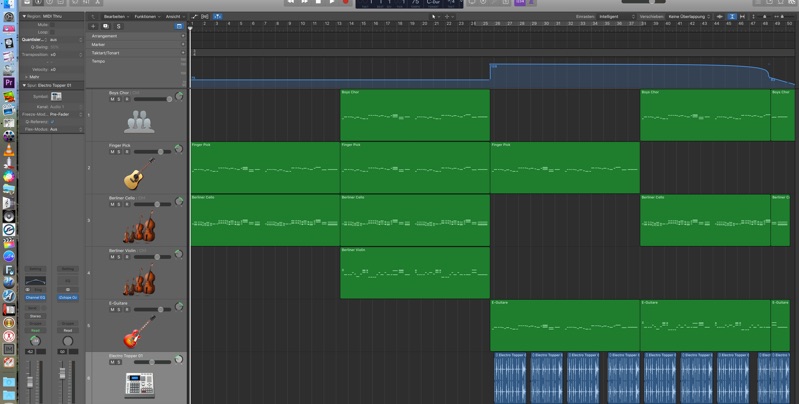The image size is (799, 404).
Task: Open the Freeze-Modus Pre-Fader dropdown
Action: (65, 115)
